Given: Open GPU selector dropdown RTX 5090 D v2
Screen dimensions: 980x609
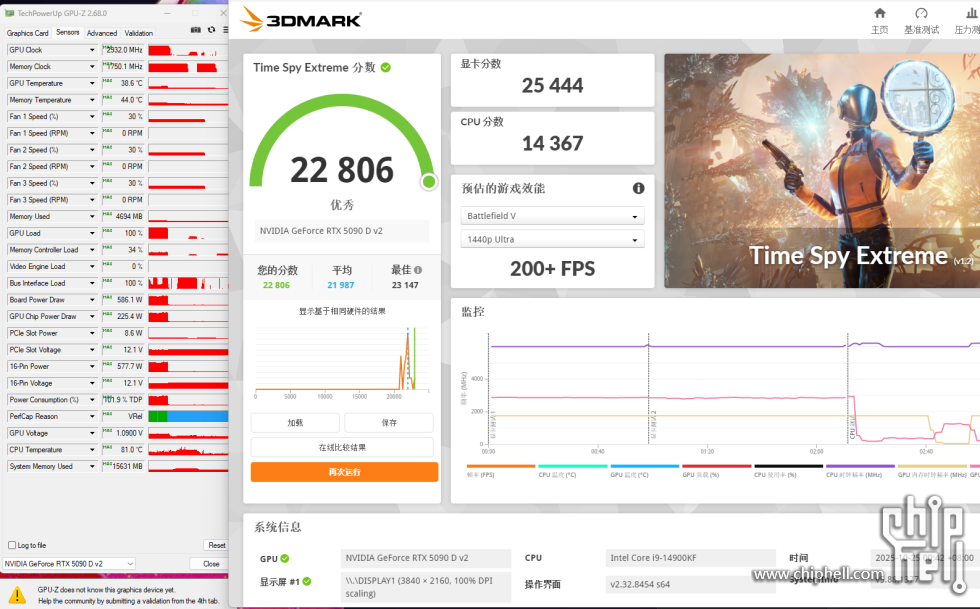Looking at the screenshot, I should pos(69,563).
